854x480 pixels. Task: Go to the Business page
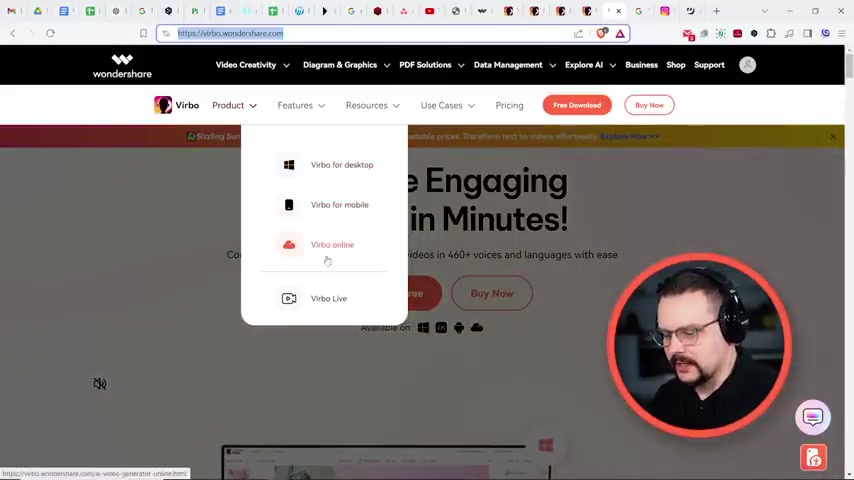pyautogui.click(x=641, y=65)
